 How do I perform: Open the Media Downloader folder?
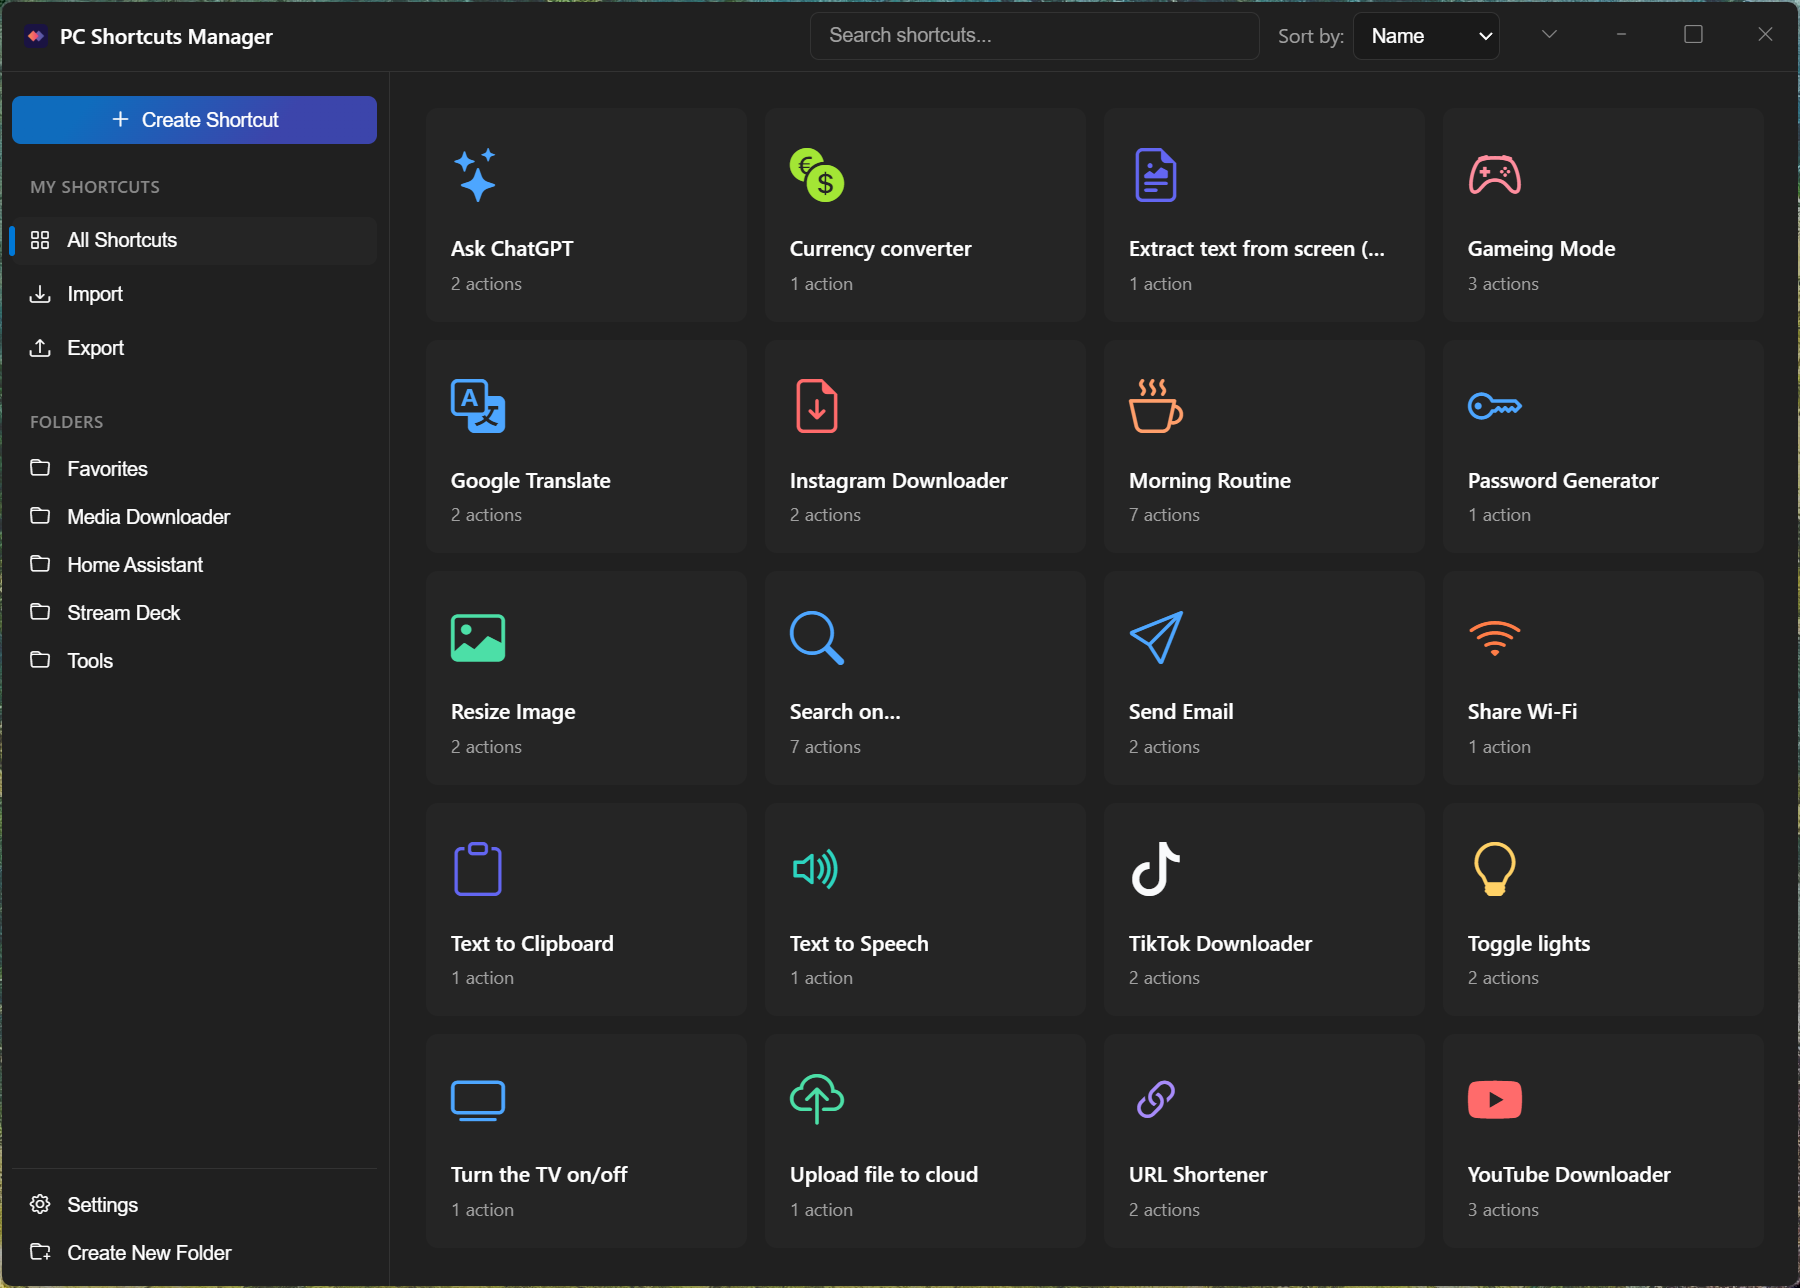click(x=148, y=517)
